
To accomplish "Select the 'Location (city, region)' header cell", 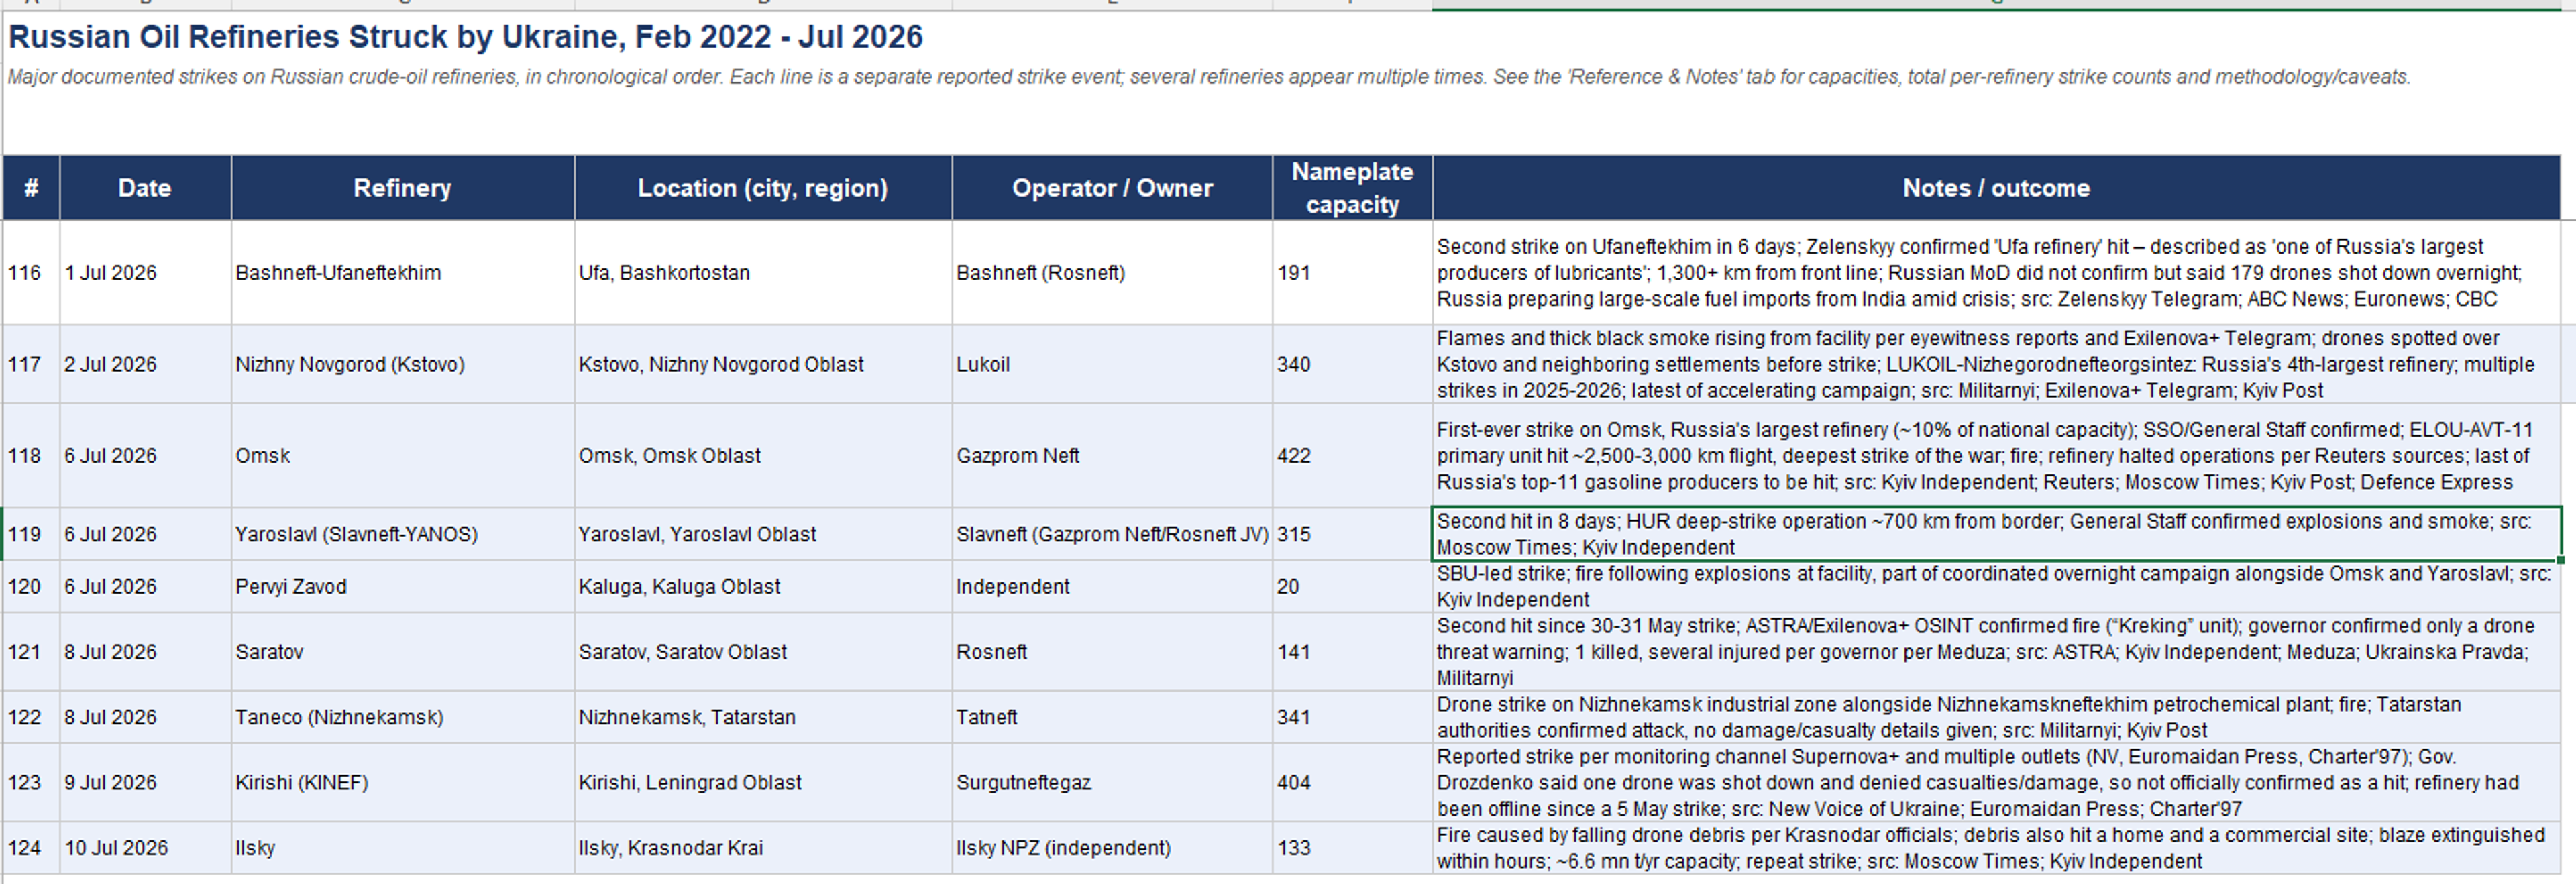I will 763,188.
